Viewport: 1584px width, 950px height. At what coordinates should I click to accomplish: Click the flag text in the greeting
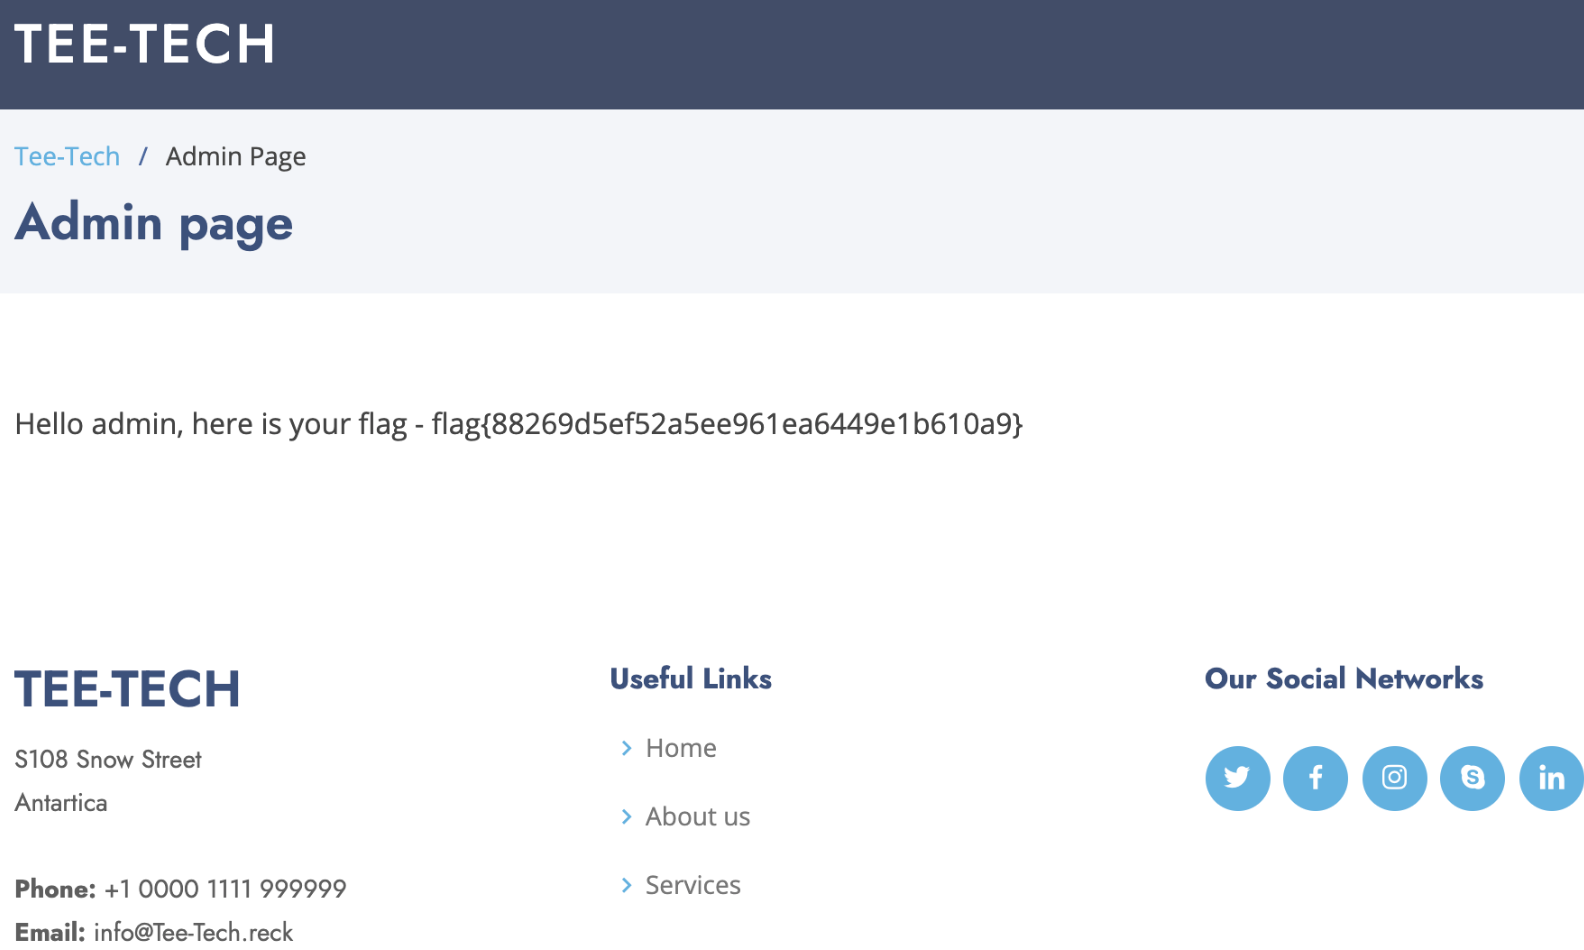point(727,424)
